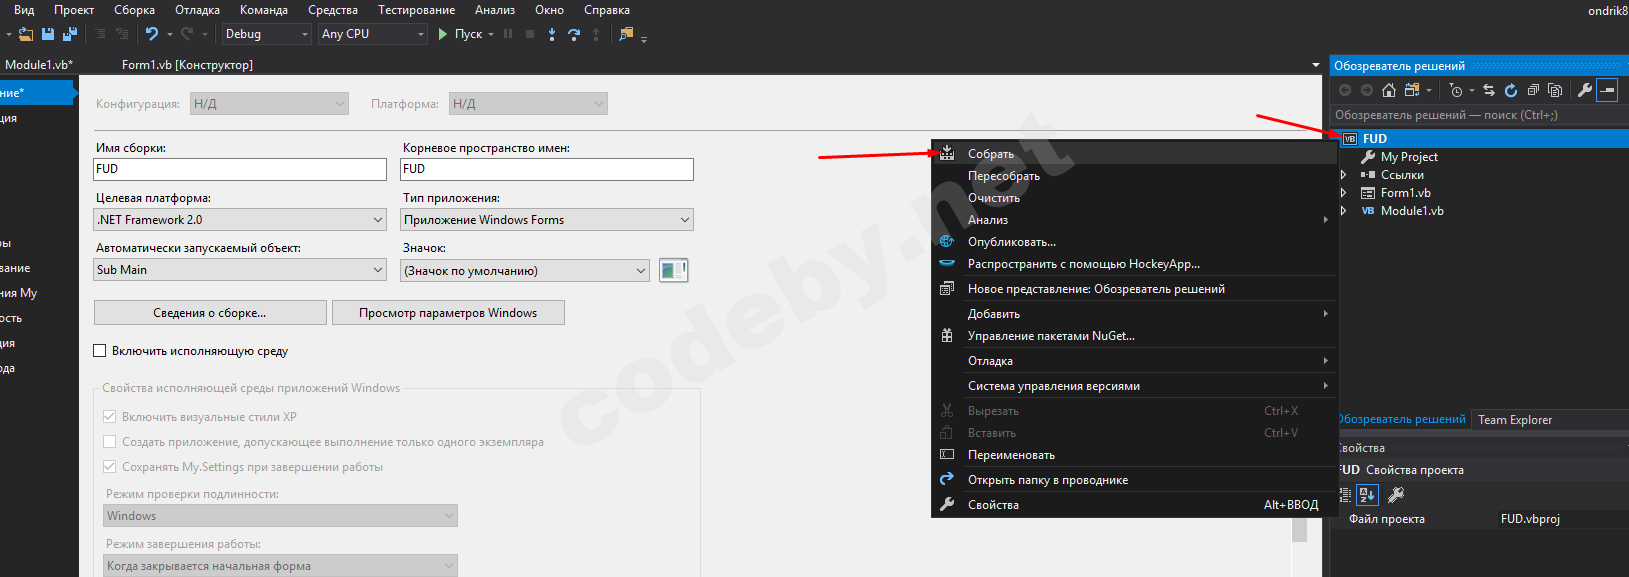Image resolution: width=1629 pixels, height=577 pixels.
Task: Select Опубликовать... from context menu
Action: (x=1134, y=242)
